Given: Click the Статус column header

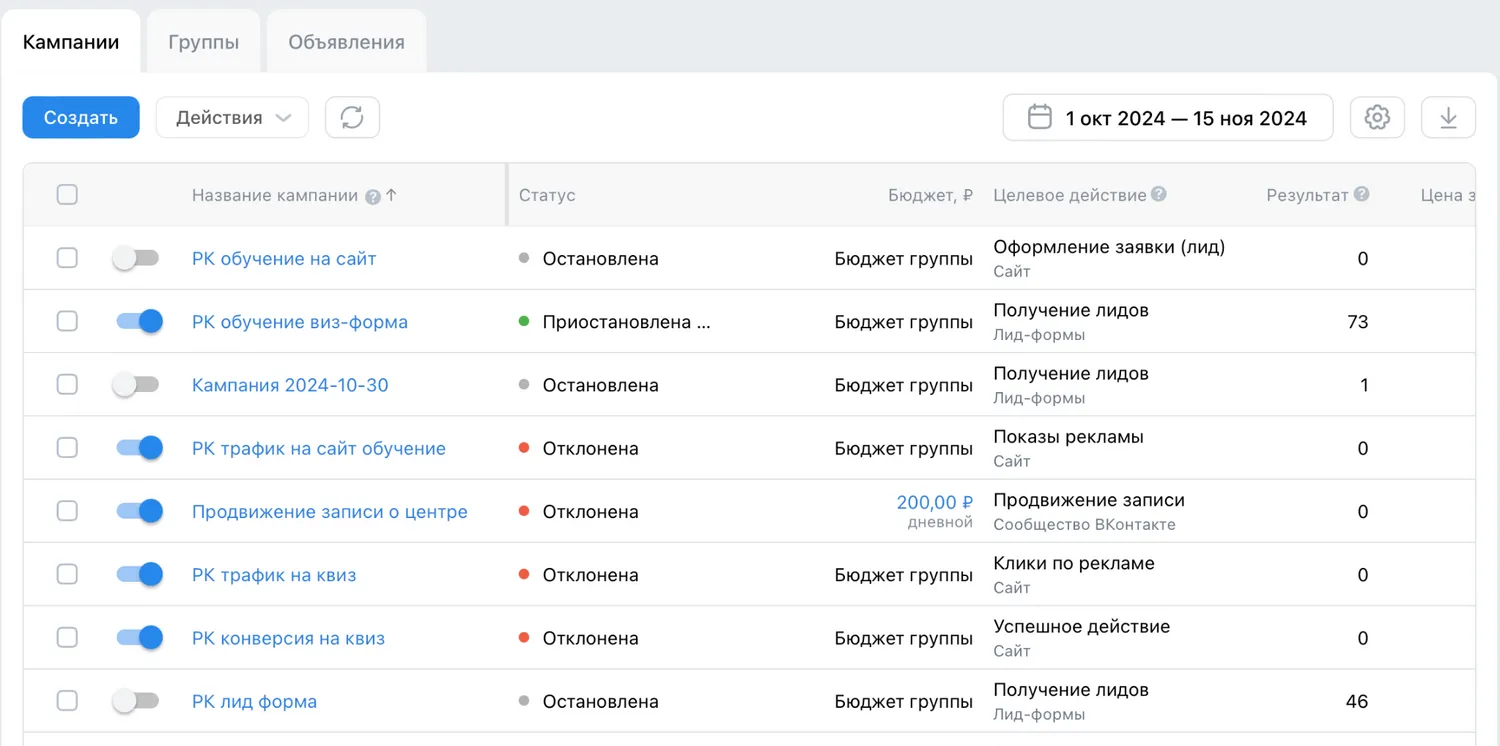Looking at the screenshot, I should click(547, 195).
